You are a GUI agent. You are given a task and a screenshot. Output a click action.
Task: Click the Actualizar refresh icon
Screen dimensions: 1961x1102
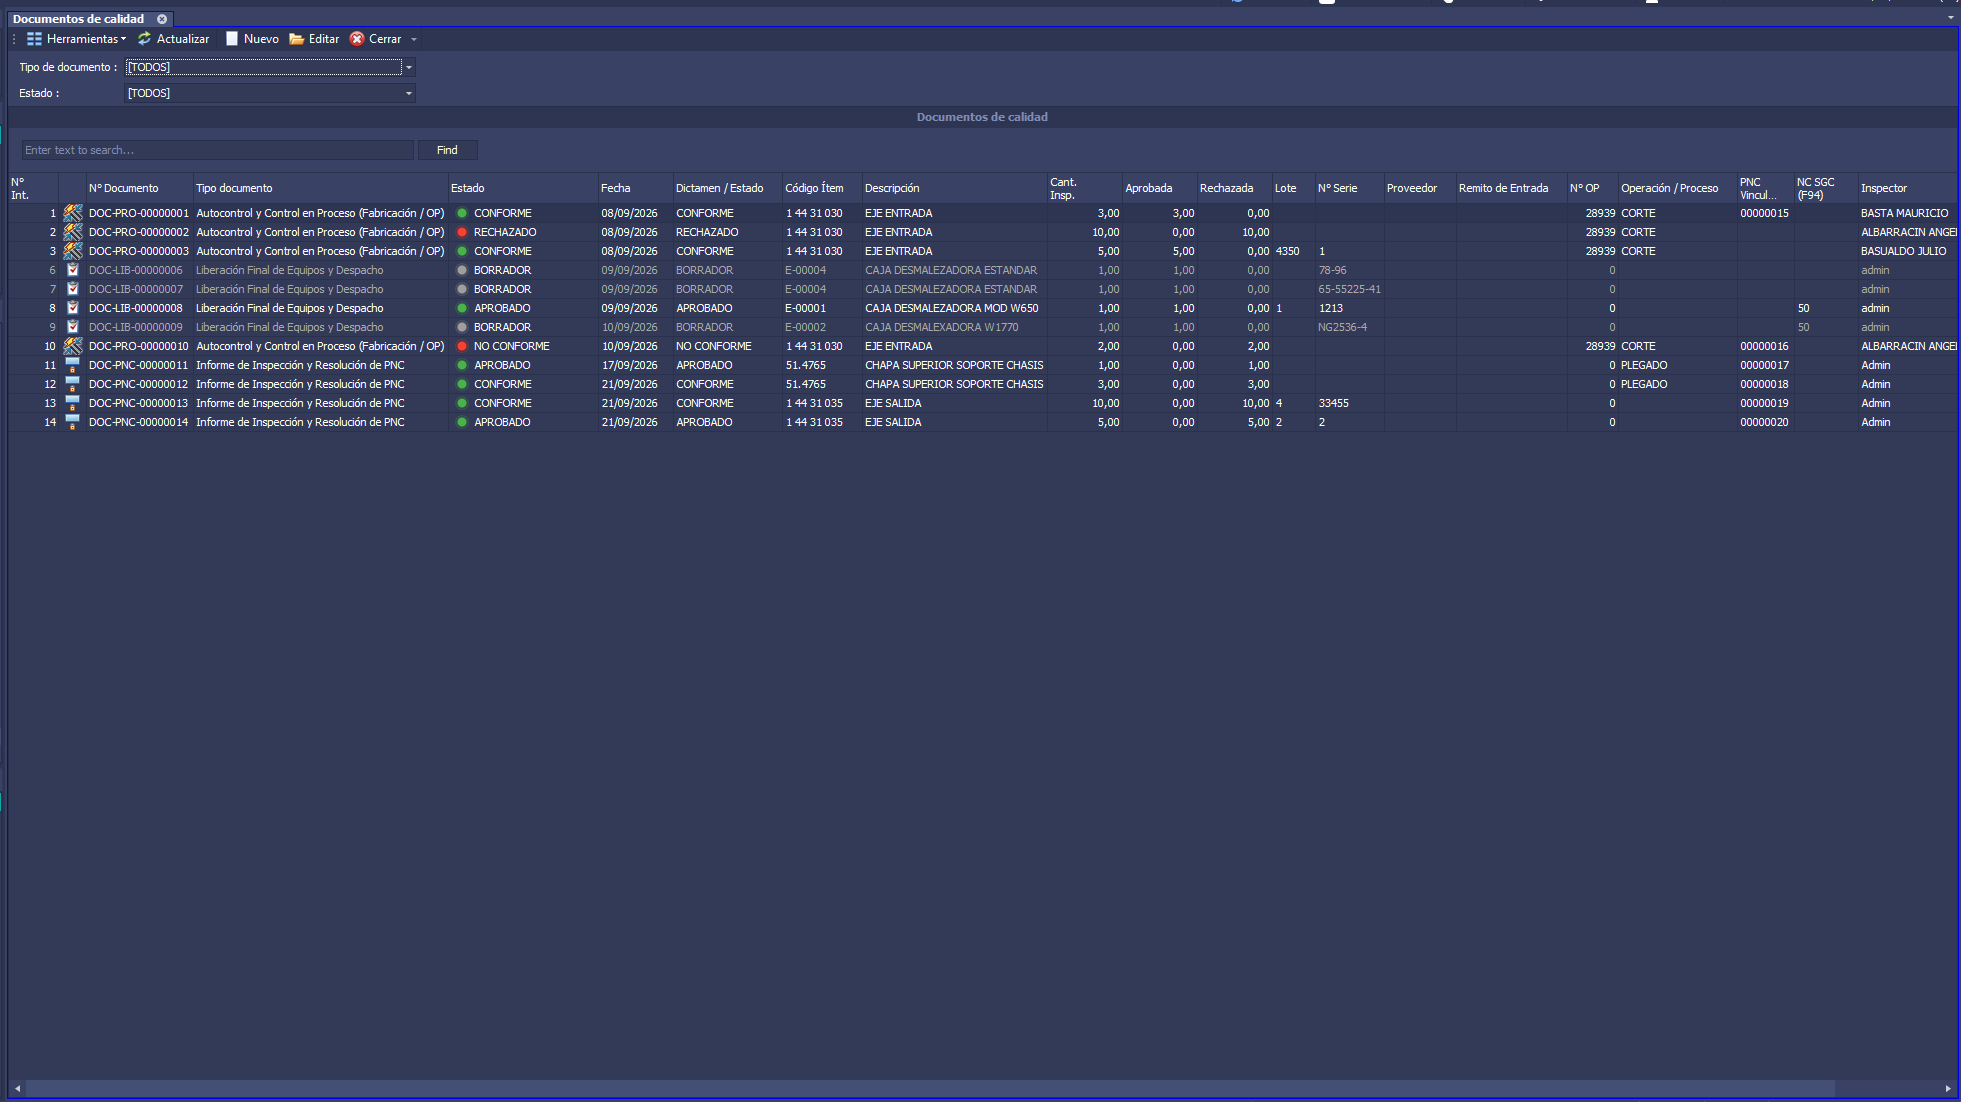[x=145, y=39]
